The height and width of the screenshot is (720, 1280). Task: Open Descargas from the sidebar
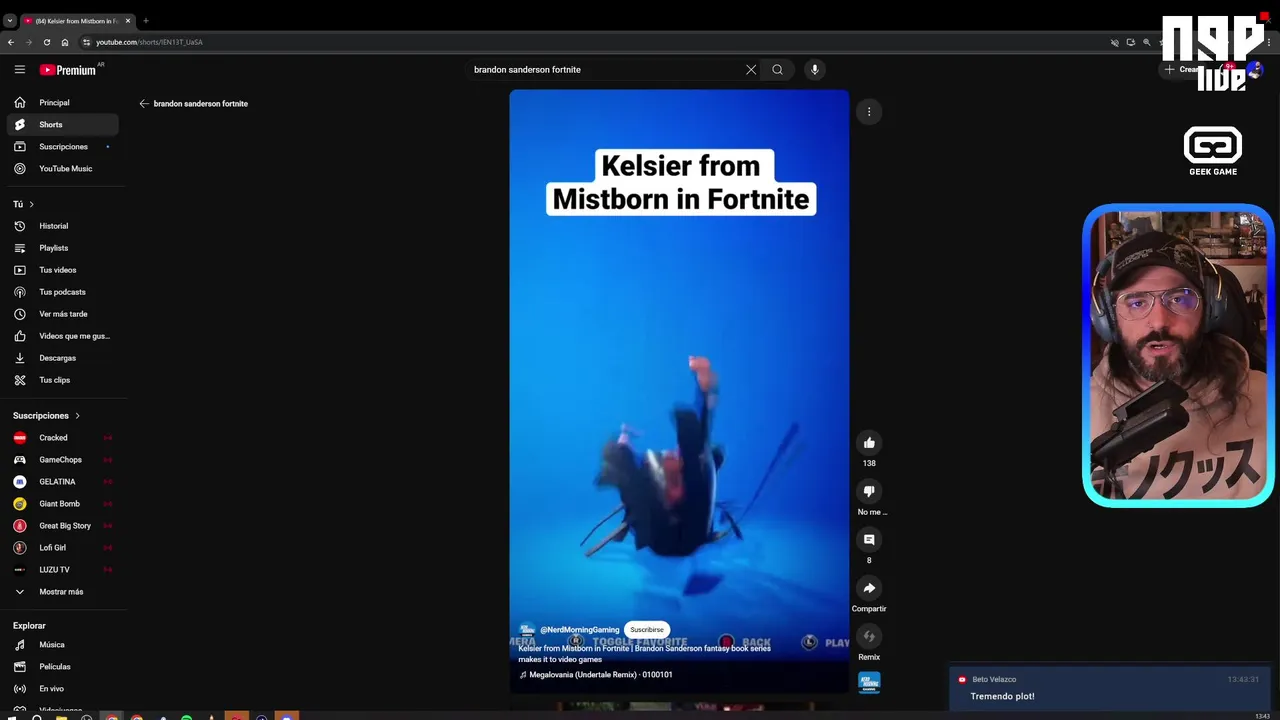62,358
